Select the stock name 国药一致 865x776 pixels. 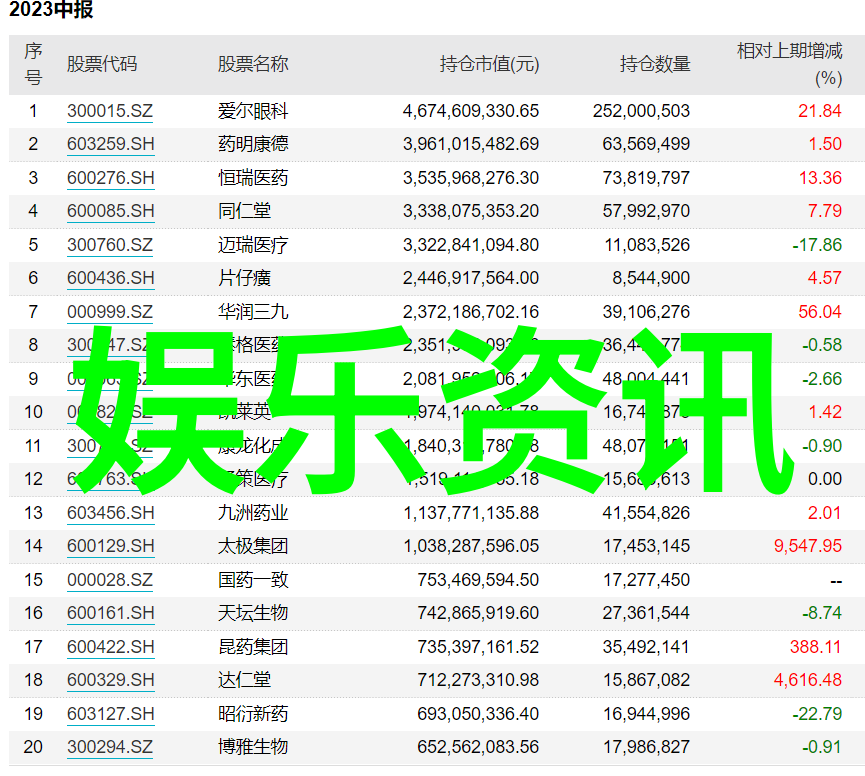coord(253,580)
